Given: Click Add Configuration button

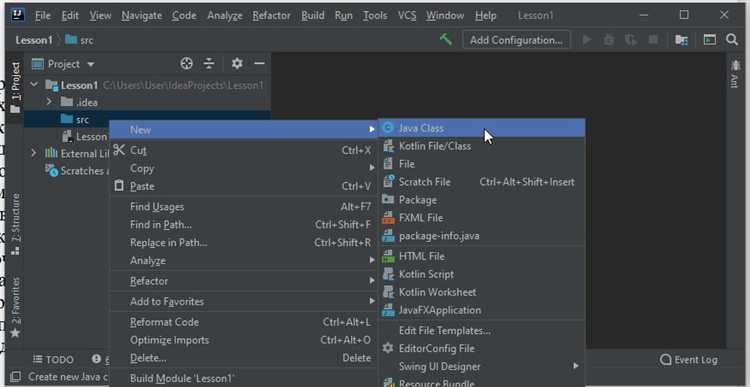Looking at the screenshot, I should coord(516,40).
